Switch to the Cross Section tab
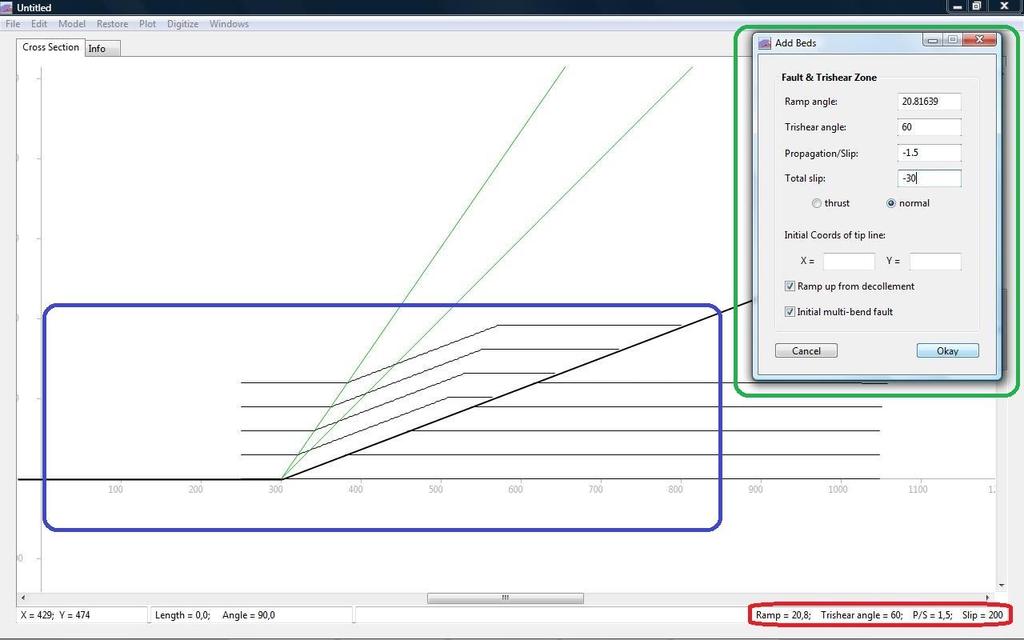Screen dimensions: 1024x640 pos(50,47)
